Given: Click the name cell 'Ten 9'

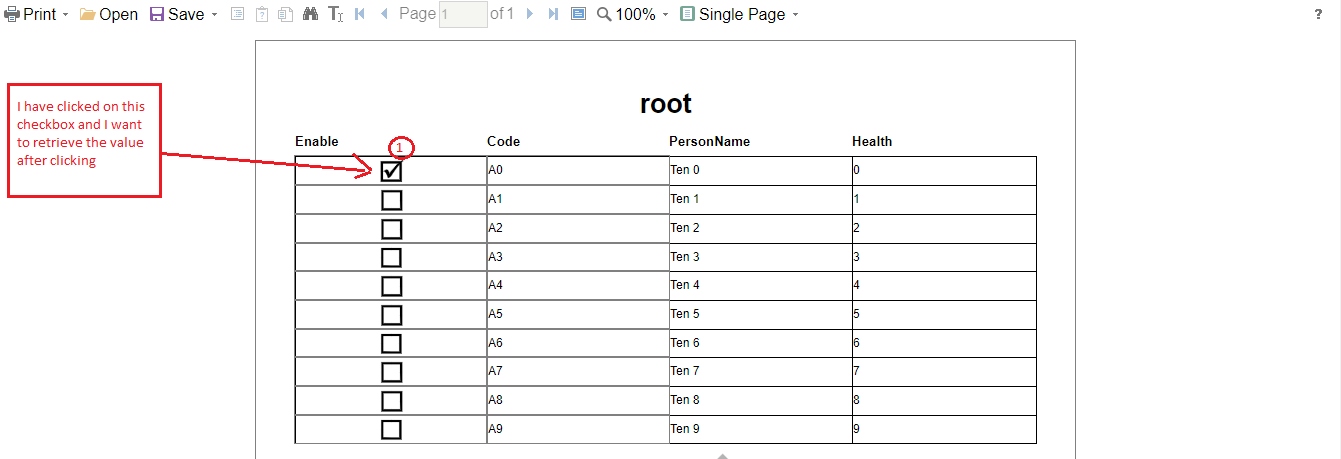Looking at the screenshot, I should pyautogui.click(x=760, y=429).
